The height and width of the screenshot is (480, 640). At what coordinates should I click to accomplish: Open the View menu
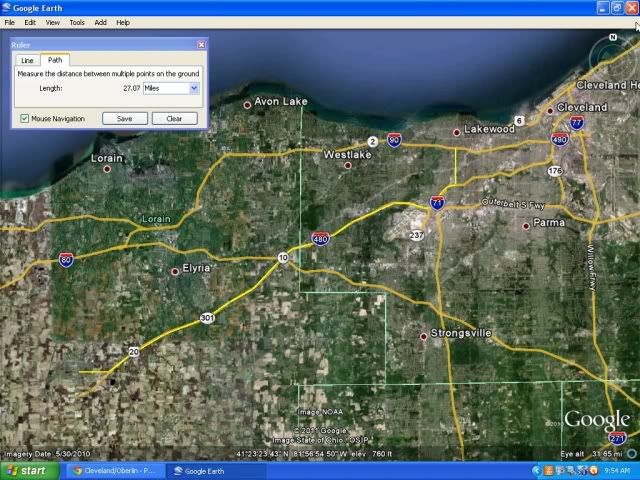coord(53,22)
